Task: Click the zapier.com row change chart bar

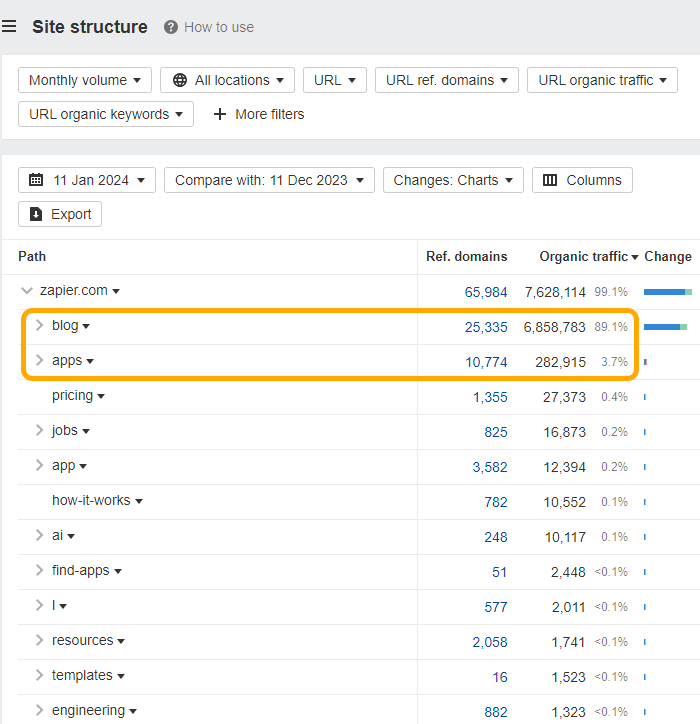Action: tap(668, 292)
